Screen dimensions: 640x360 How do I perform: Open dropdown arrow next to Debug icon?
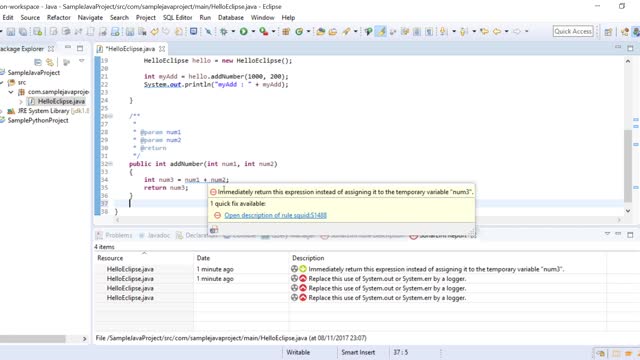click(x=233, y=31)
